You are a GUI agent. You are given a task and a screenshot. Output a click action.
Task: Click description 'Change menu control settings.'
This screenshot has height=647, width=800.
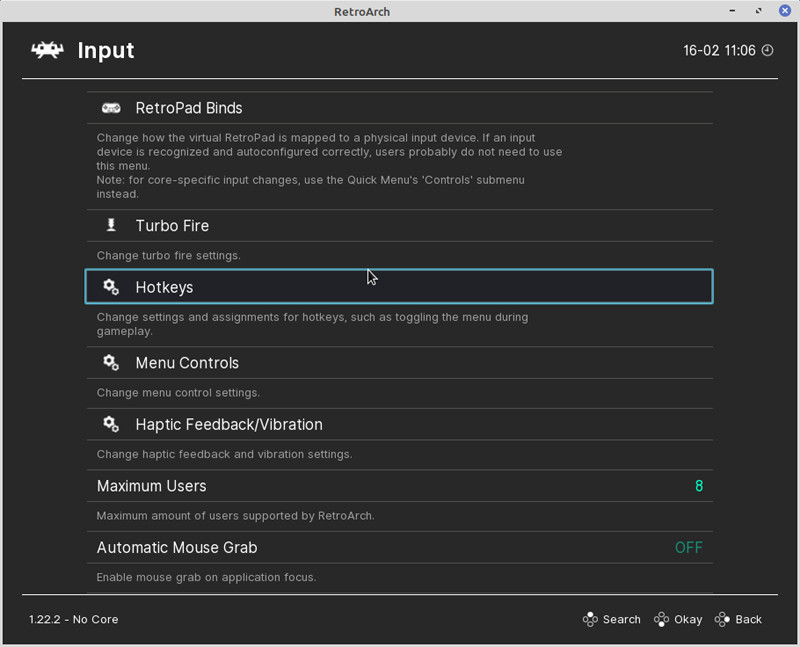(x=178, y=393)
